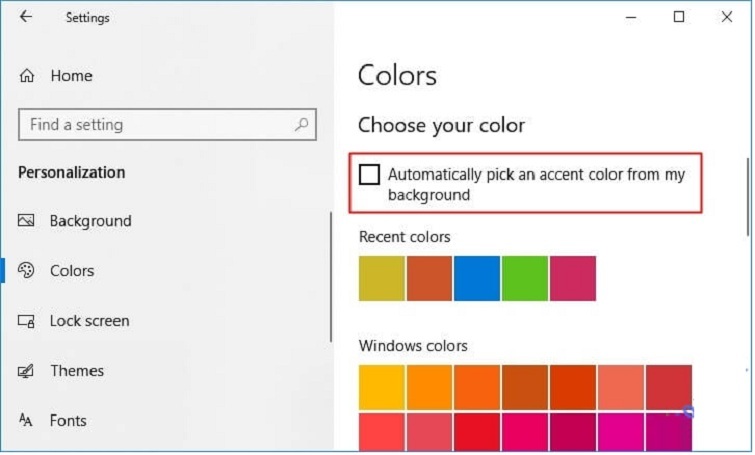
Task: Open the Fonts settings page
Action: point(68,421)
